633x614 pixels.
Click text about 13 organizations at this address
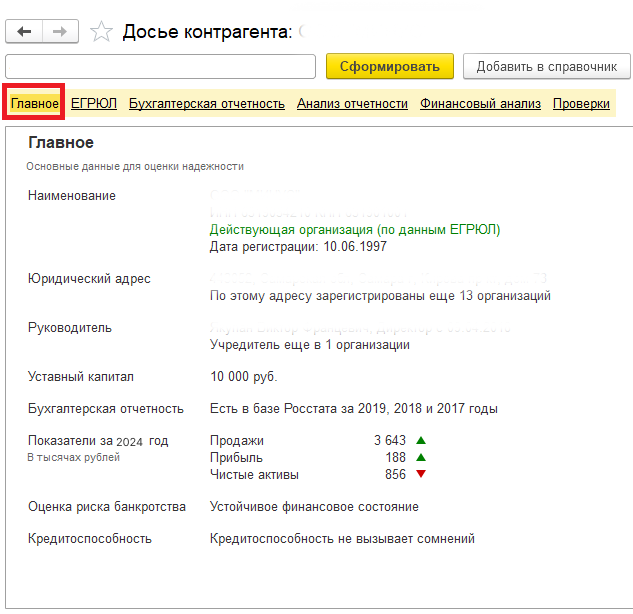tap(380, 296)
